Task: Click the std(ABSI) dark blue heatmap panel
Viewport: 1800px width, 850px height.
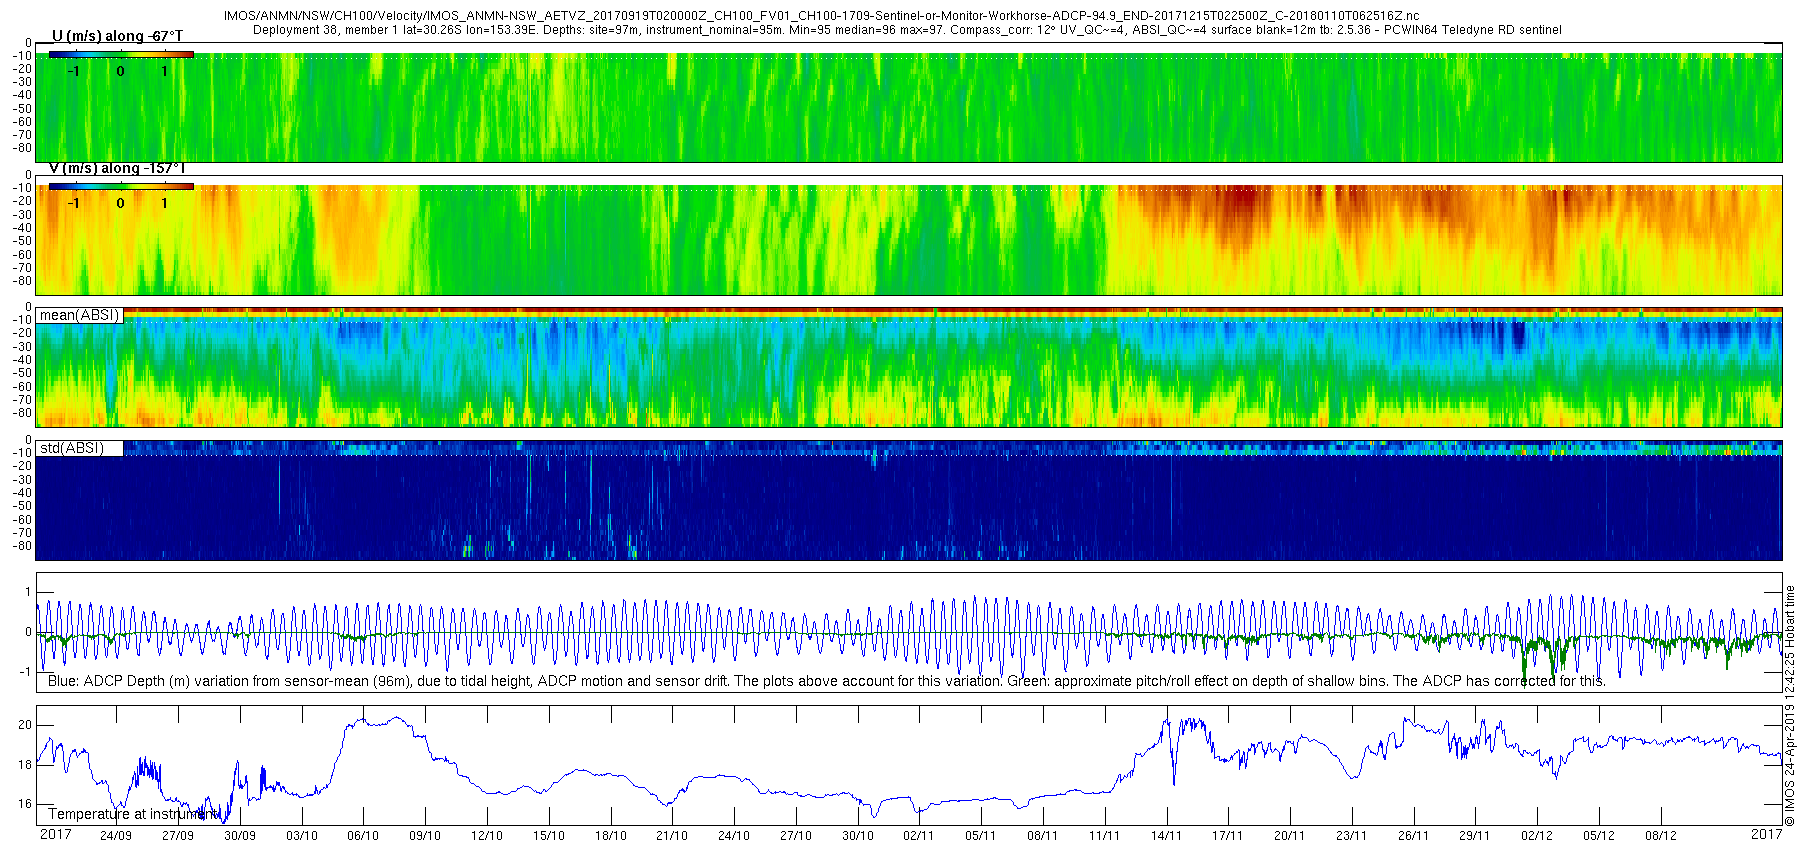Action: tap(909, 500)
